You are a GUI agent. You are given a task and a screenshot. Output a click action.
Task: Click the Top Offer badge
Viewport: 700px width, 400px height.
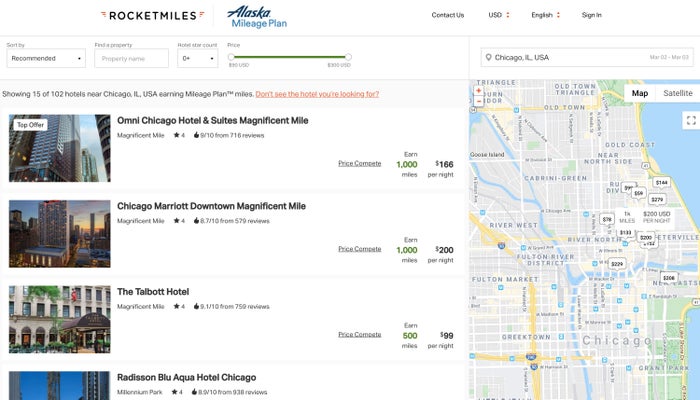pos(30,125)
